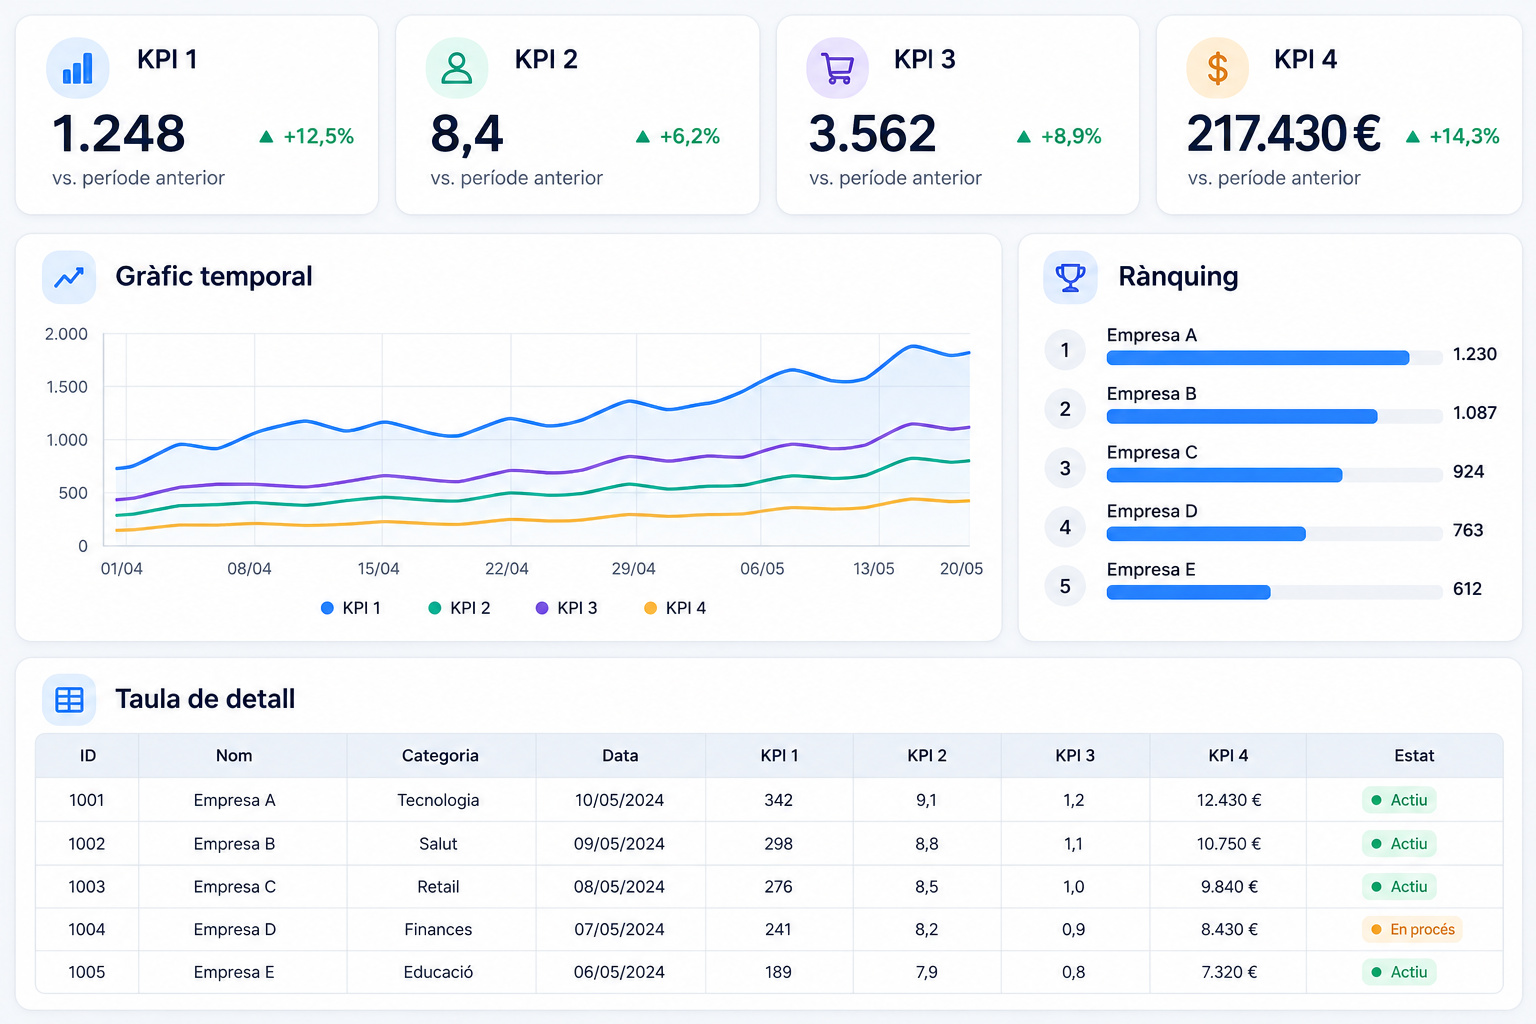Sort table by the Categoria column header
The height and width of the screenshot is (1024, 1536).
pyautogui.click(x=440, y=756)
